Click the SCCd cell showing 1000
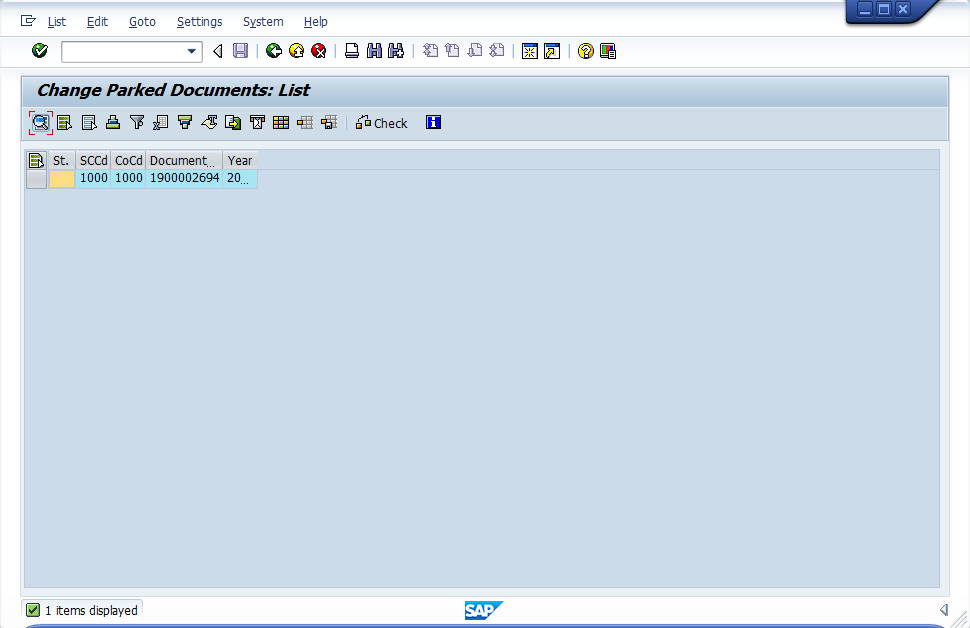The height and width of the screenshot is (628, 970). (x=93, y=179)
